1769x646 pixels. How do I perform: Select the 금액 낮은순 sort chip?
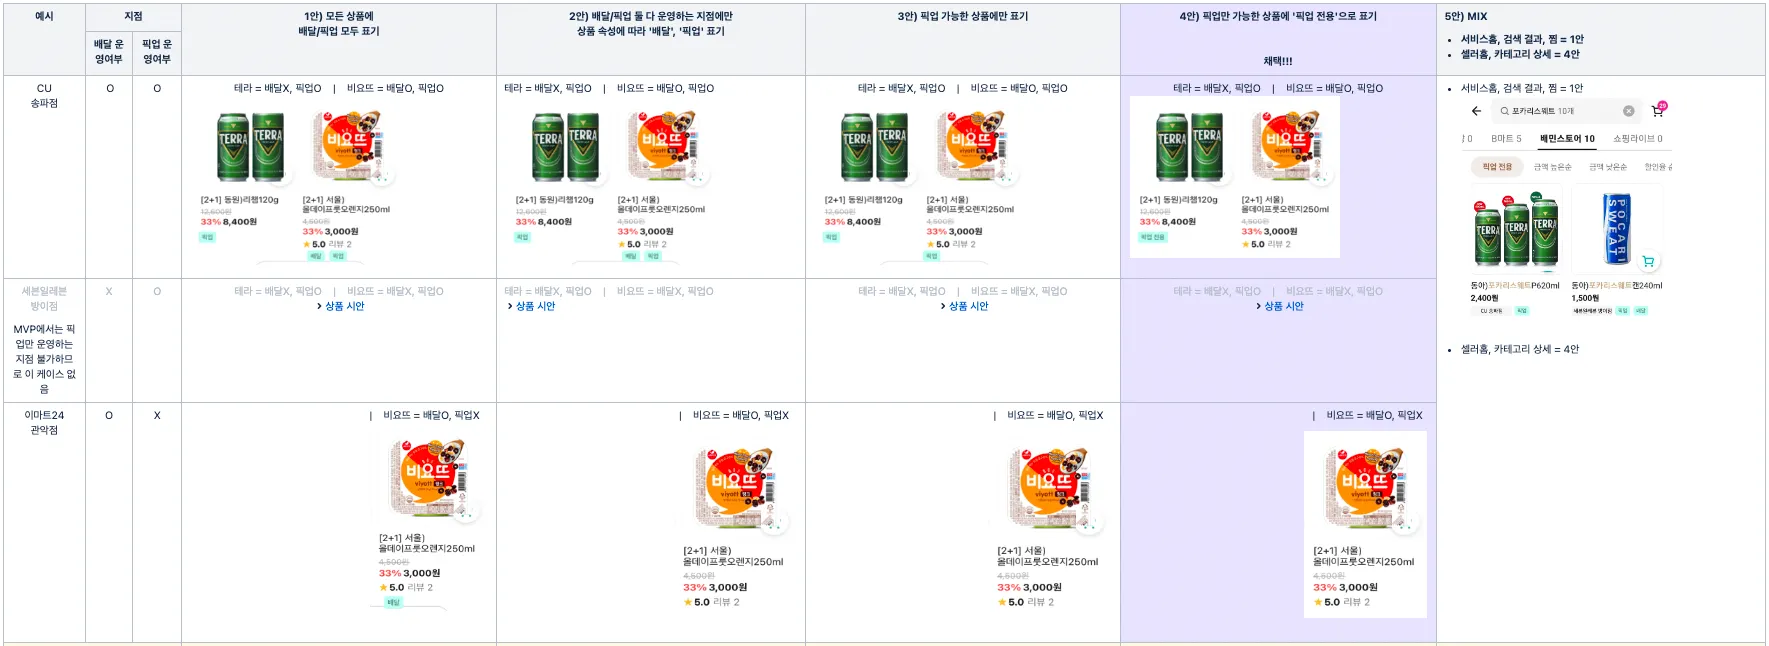(1608, 167)
